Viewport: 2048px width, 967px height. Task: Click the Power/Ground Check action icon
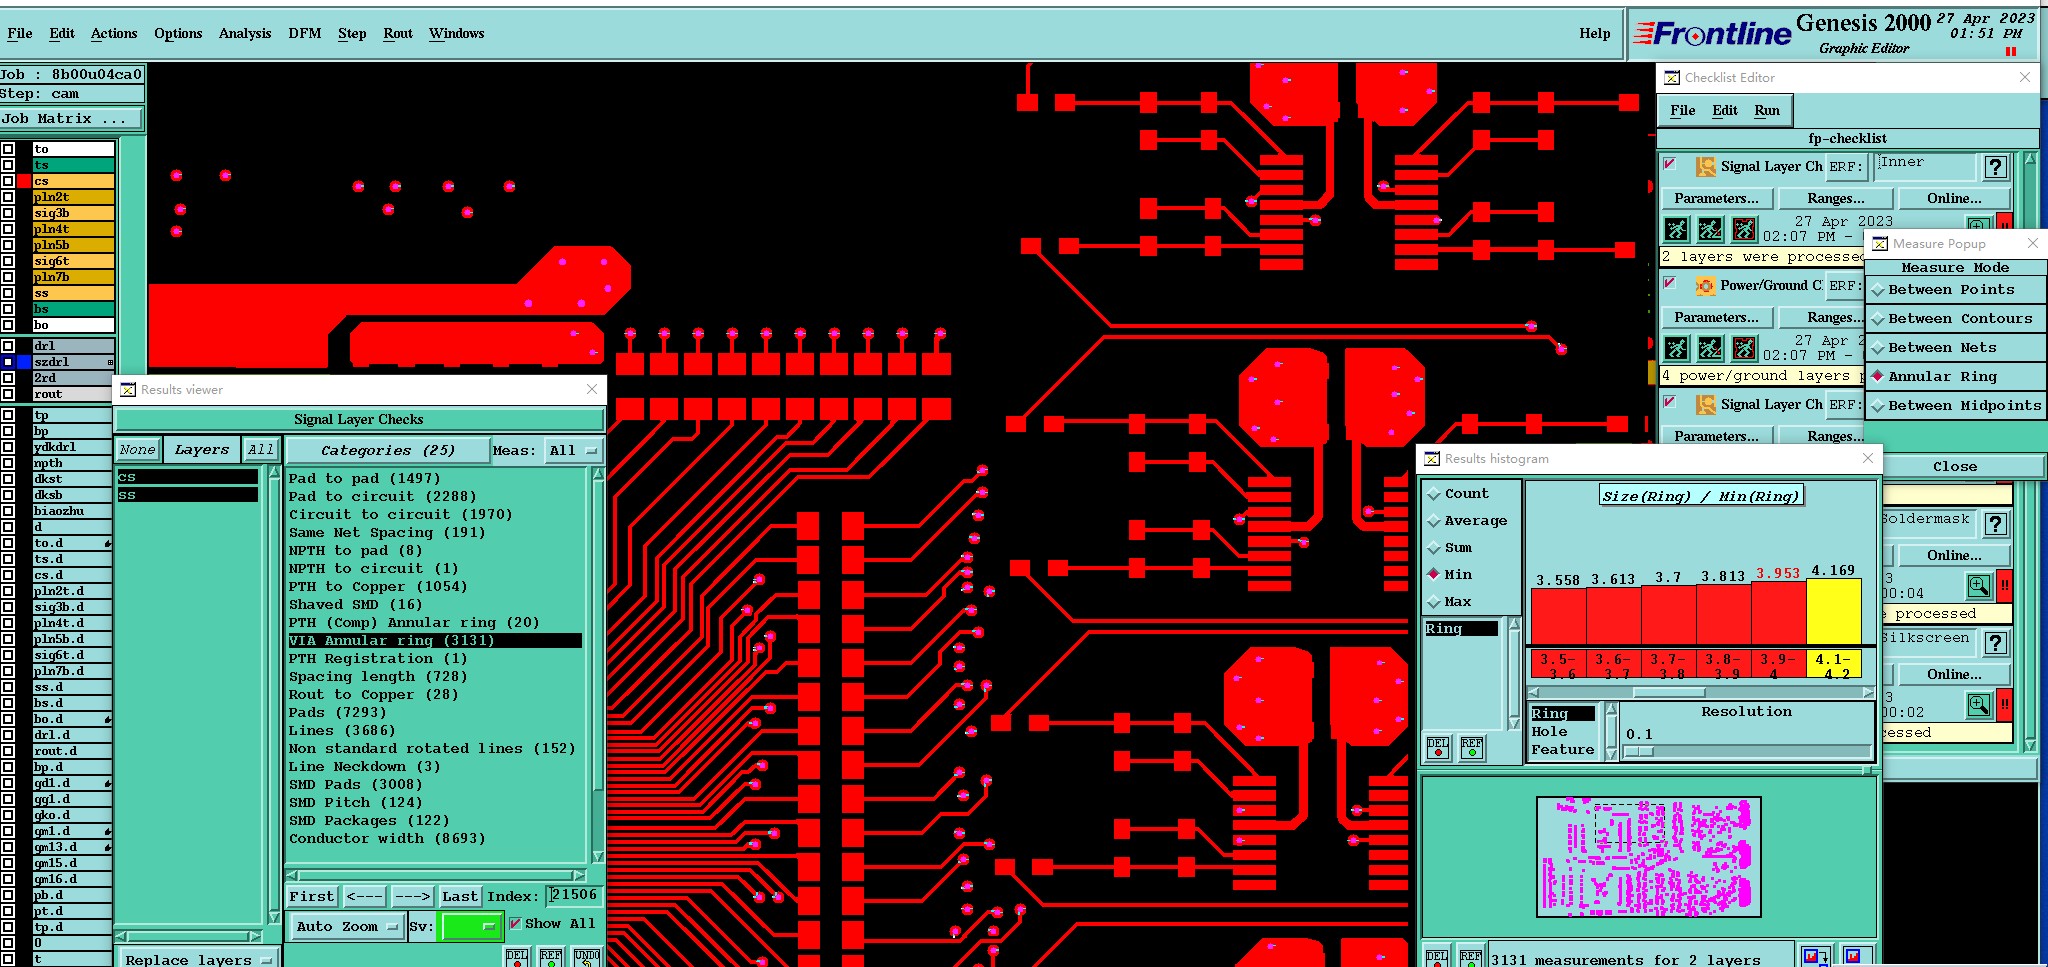click(1705, 286)
